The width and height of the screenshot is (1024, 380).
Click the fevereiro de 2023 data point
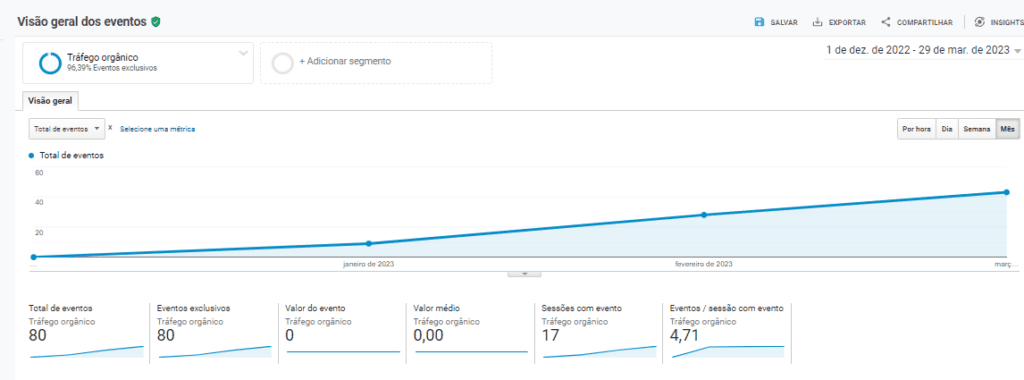click(703, 215)
